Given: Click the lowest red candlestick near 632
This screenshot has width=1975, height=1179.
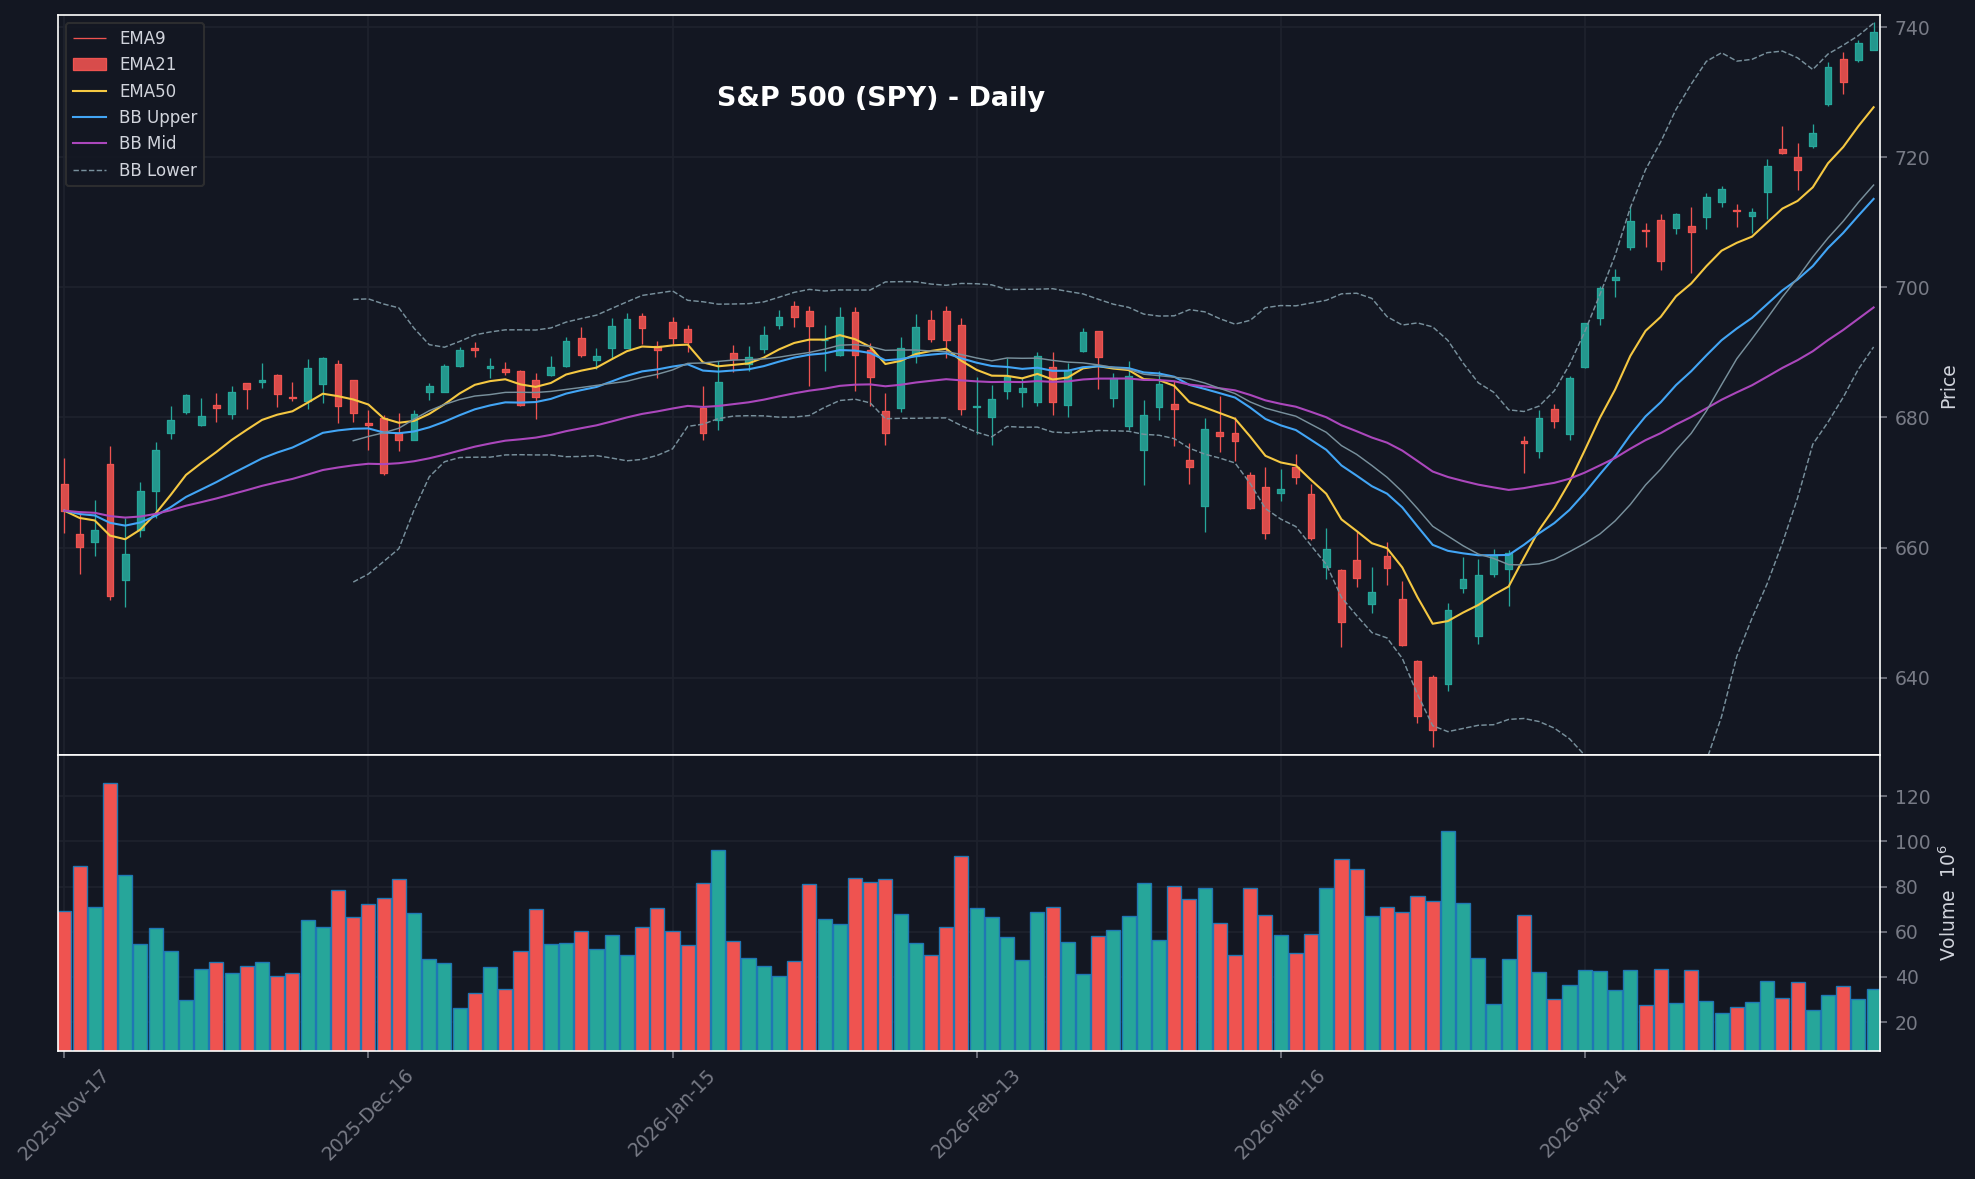Looking at the screenshot, I should click(x=1433, y=704).
